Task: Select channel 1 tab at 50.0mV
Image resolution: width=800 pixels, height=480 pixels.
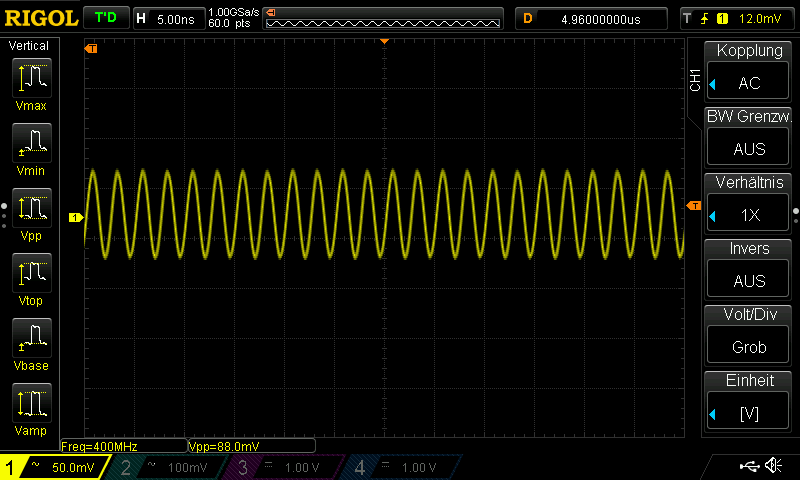Action: point(54,467)
